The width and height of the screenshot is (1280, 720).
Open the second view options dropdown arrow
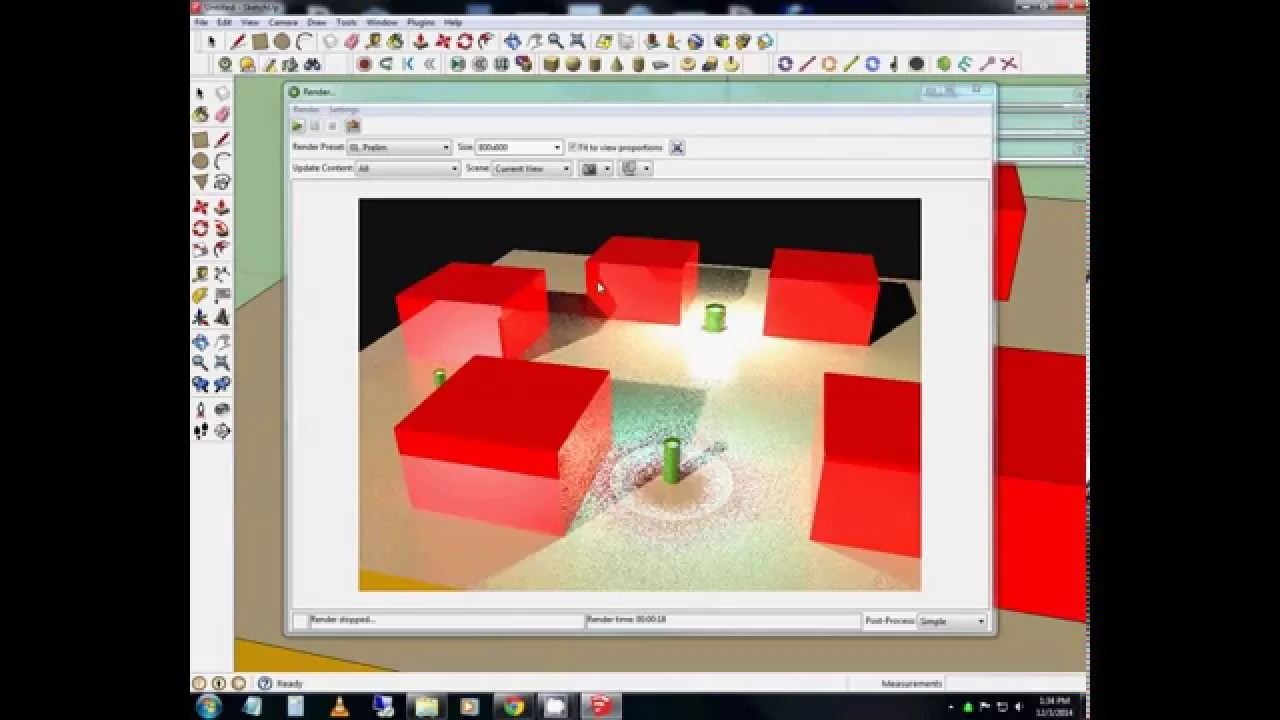pos(647,168)
